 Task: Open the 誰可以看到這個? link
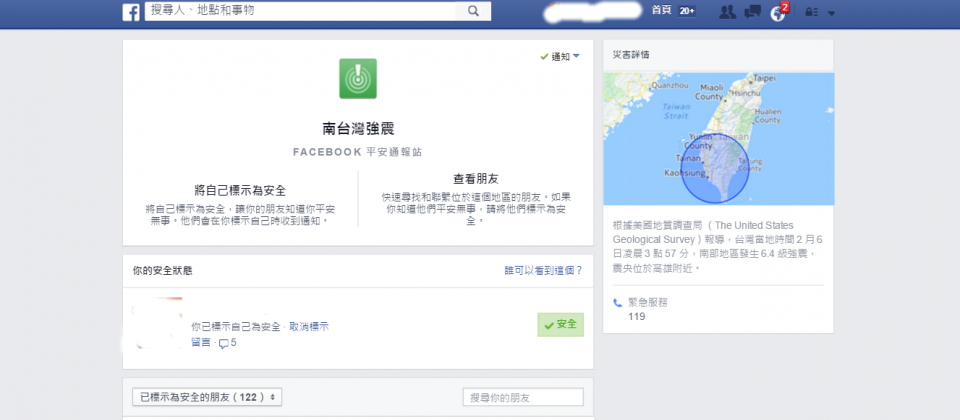click(543, 271)
